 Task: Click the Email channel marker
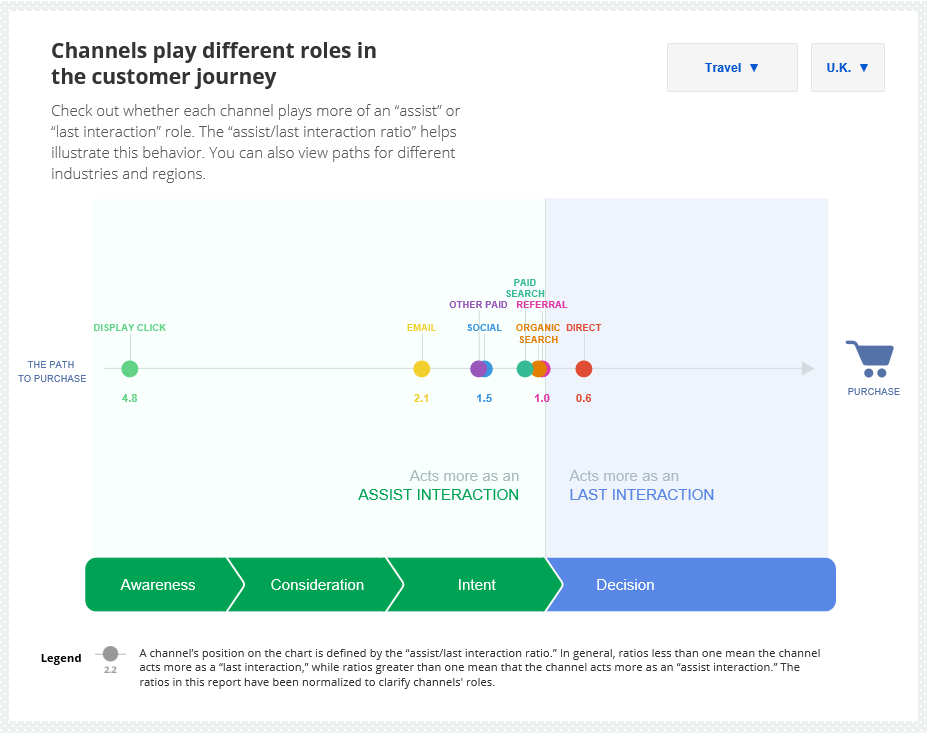(x=421, y=368)
